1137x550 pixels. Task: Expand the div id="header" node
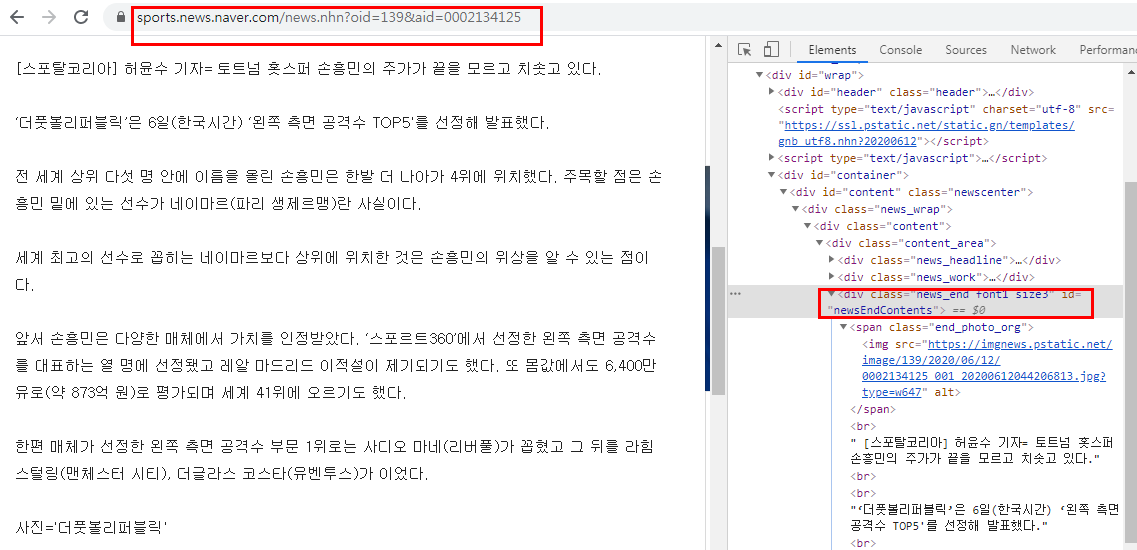[x=772, y=92]
